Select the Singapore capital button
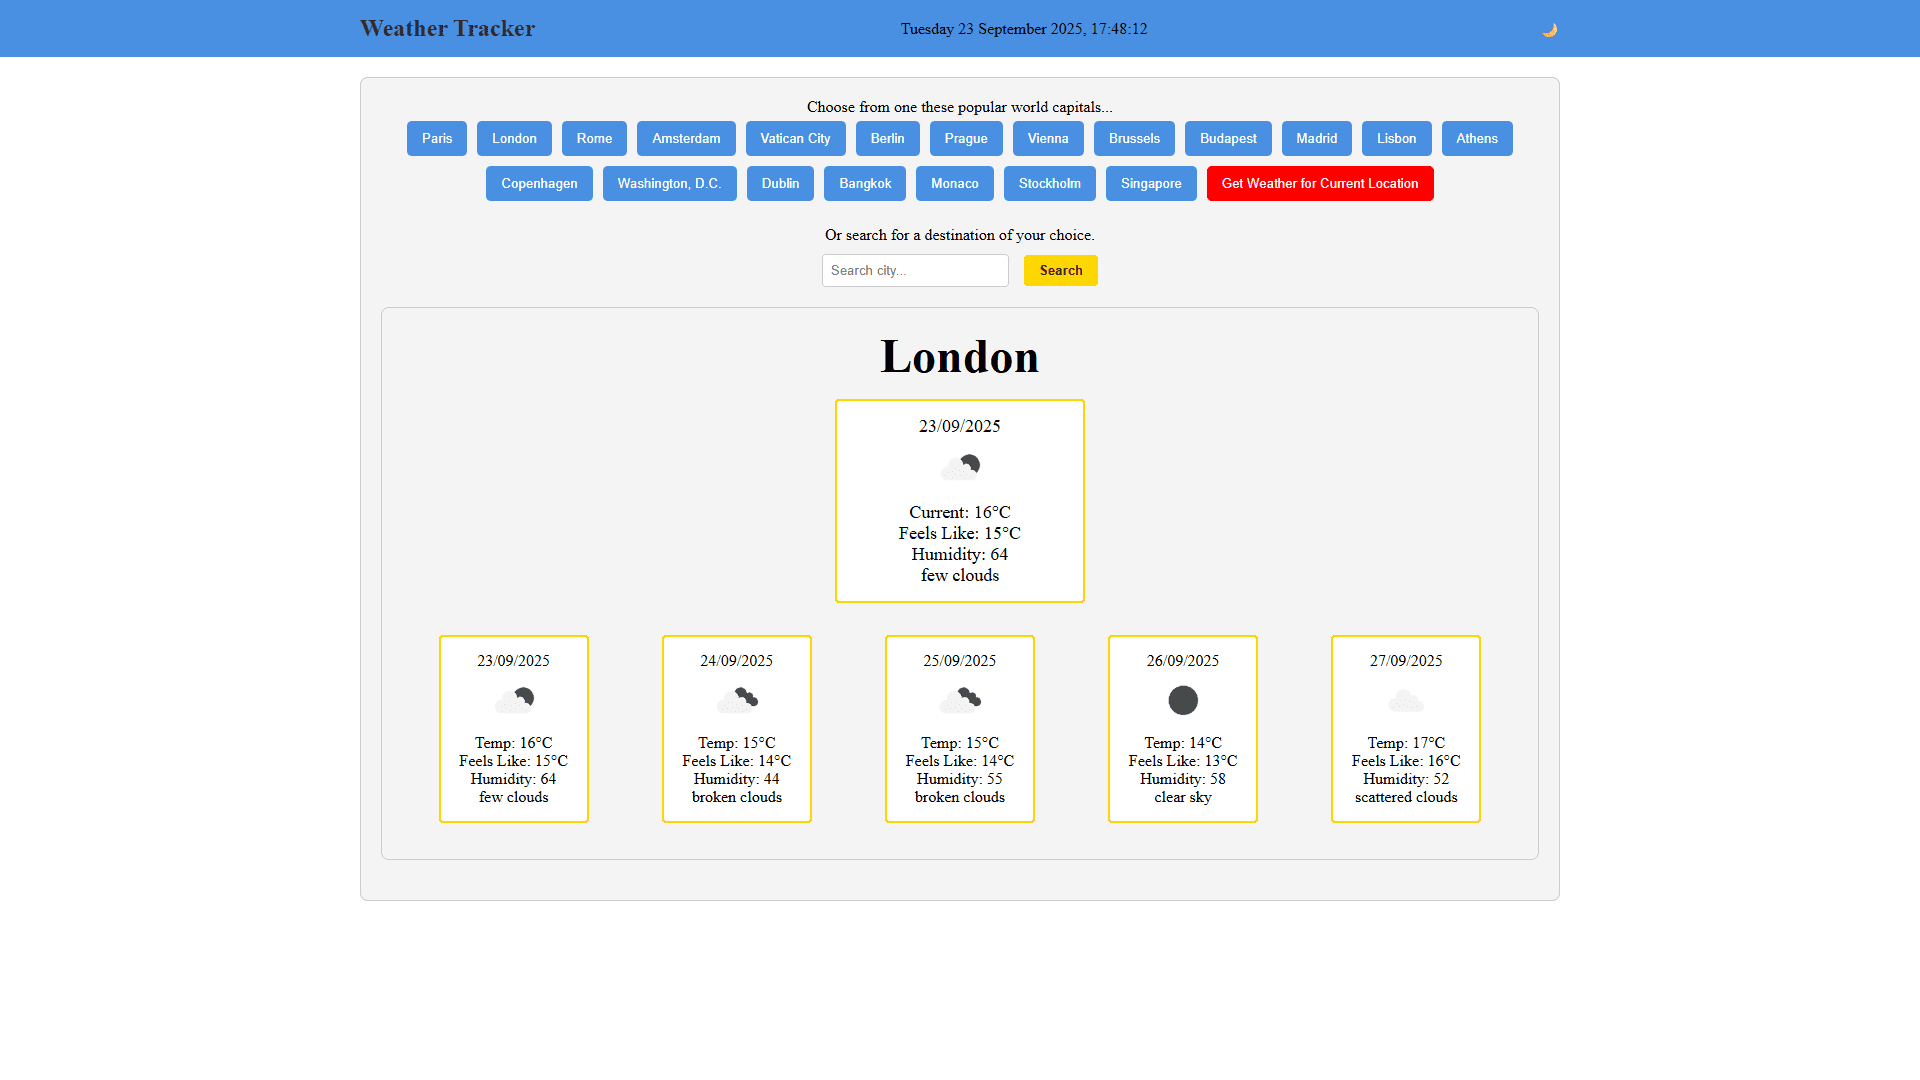 [x=1151, y=184]
